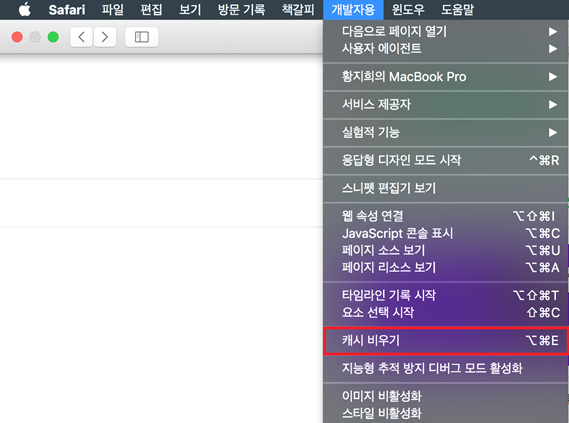This screenshot has width=569, height=423.
Task: Open the Apple menu icon
Action: [x=25, y=9]
